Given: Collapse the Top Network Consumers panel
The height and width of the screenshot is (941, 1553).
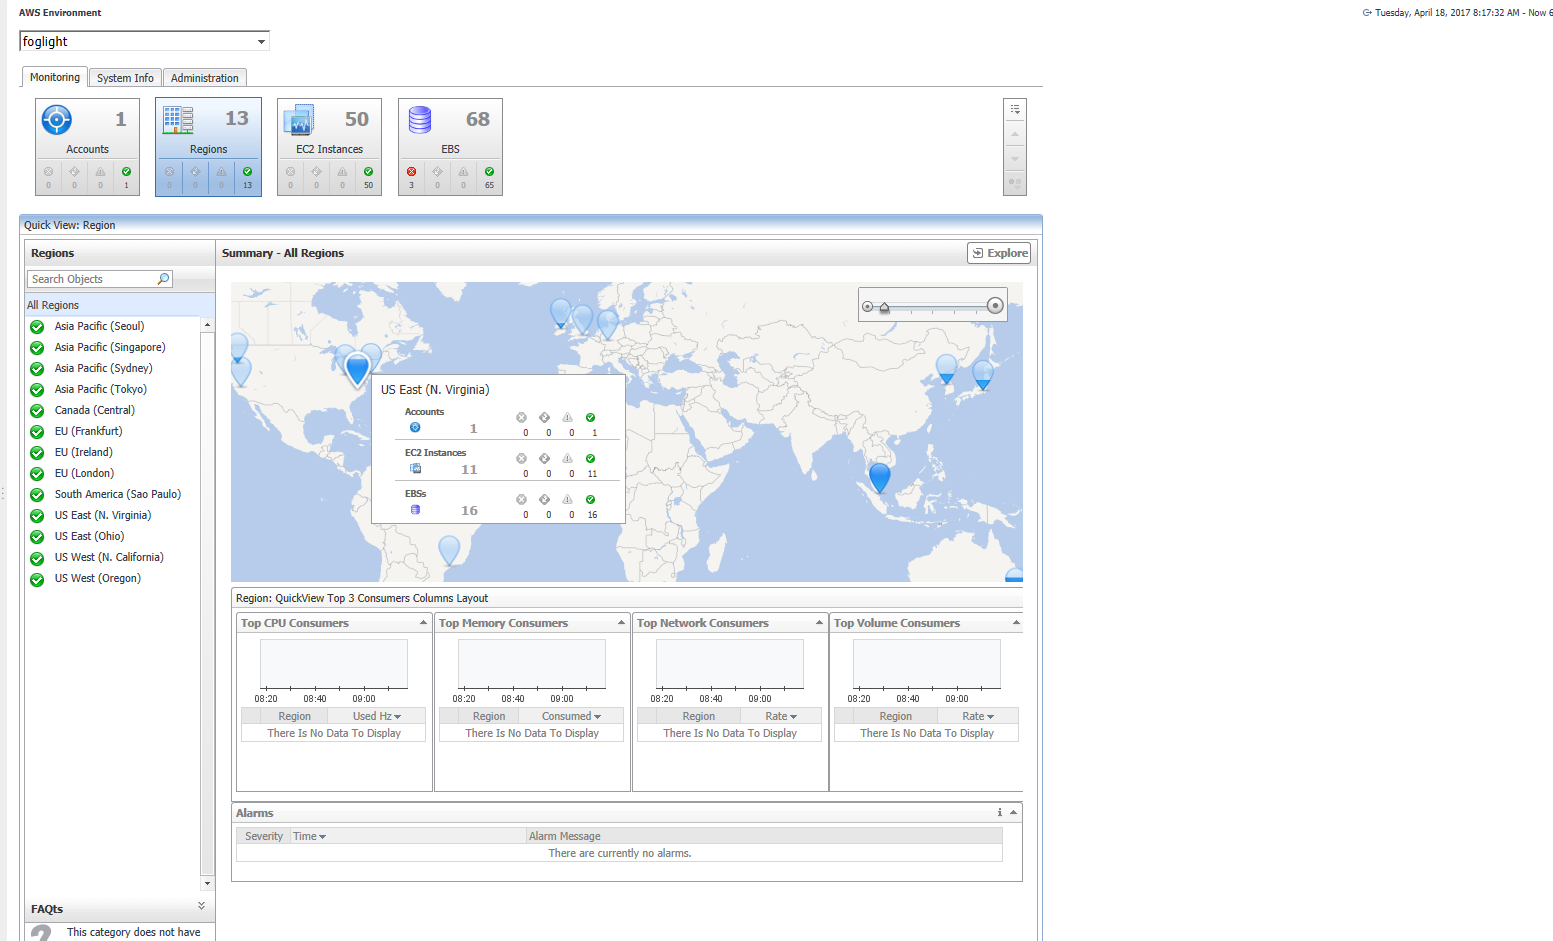Looking at the screenshot, I should tap(819, 623).
